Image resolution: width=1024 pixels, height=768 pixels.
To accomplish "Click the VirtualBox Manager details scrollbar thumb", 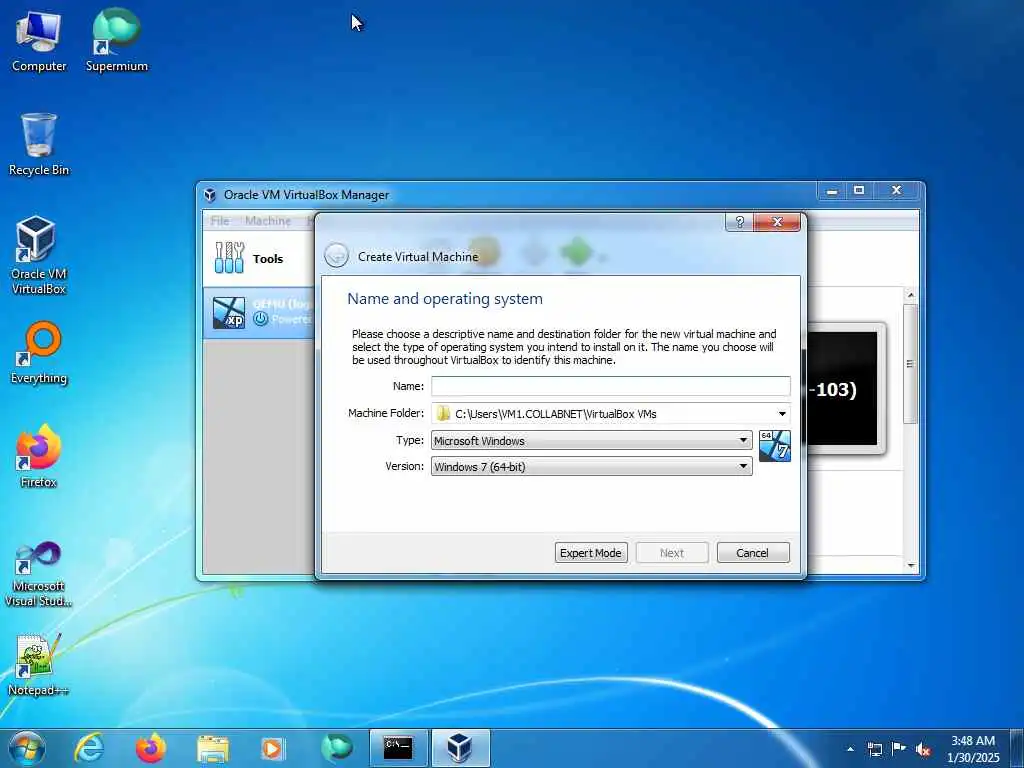I will (910, 363).
